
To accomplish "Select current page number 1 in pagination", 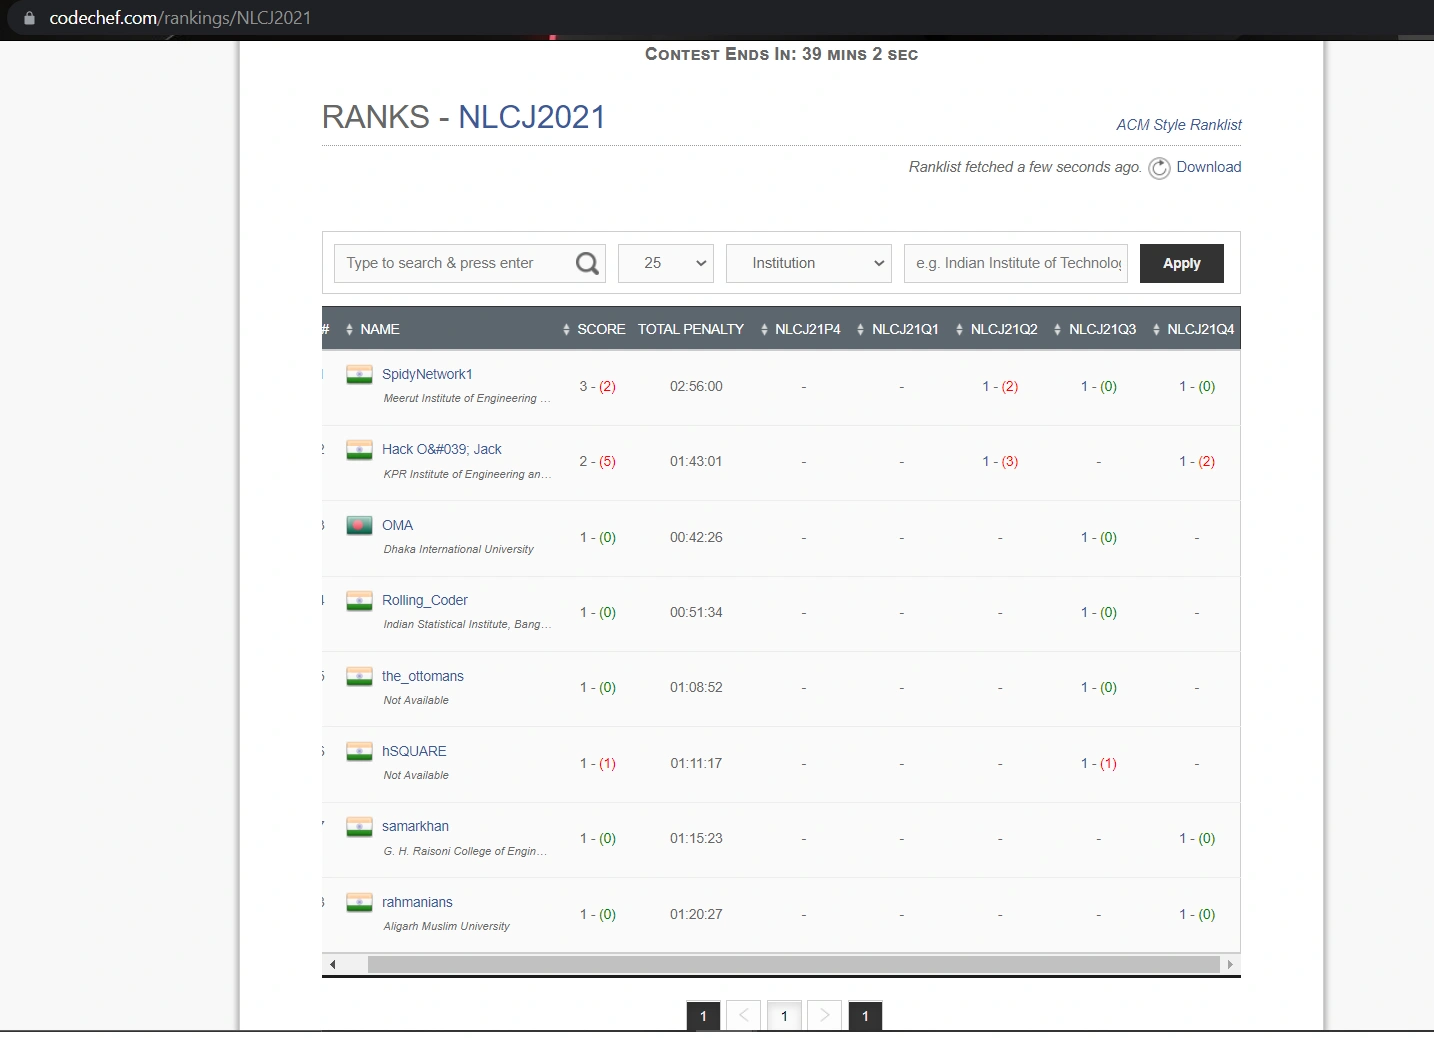I will click(x=784, y=1016).
